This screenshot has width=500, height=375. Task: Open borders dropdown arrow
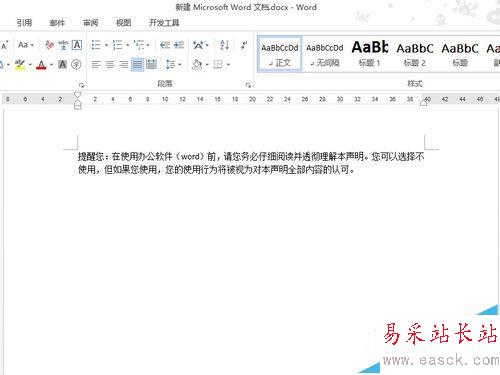[x=228, y=64]
